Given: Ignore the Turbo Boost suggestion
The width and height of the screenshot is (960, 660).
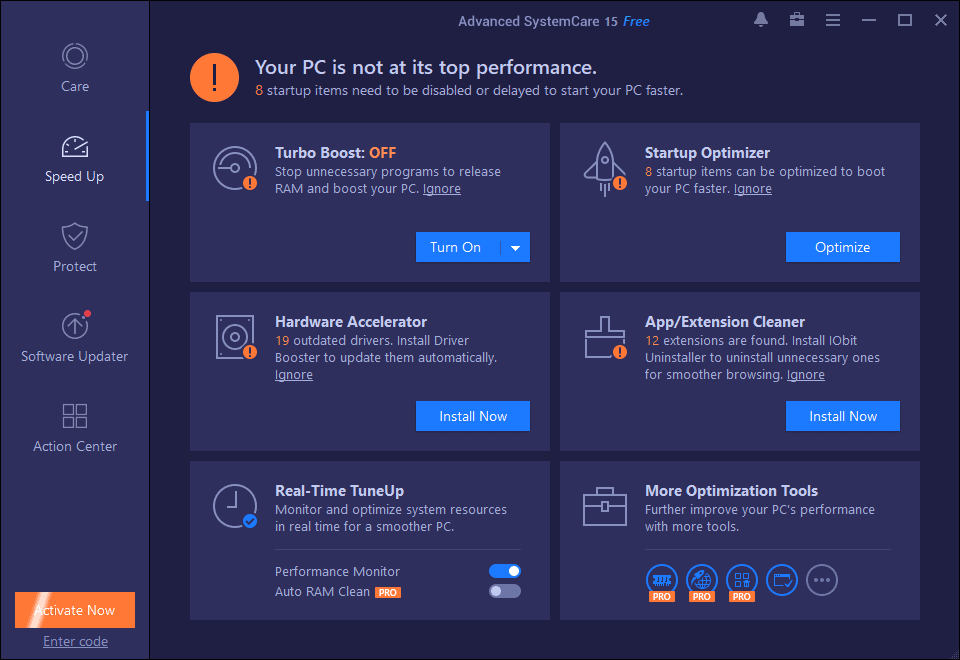Looking at the screenshot, I should [x=441, y=189].
